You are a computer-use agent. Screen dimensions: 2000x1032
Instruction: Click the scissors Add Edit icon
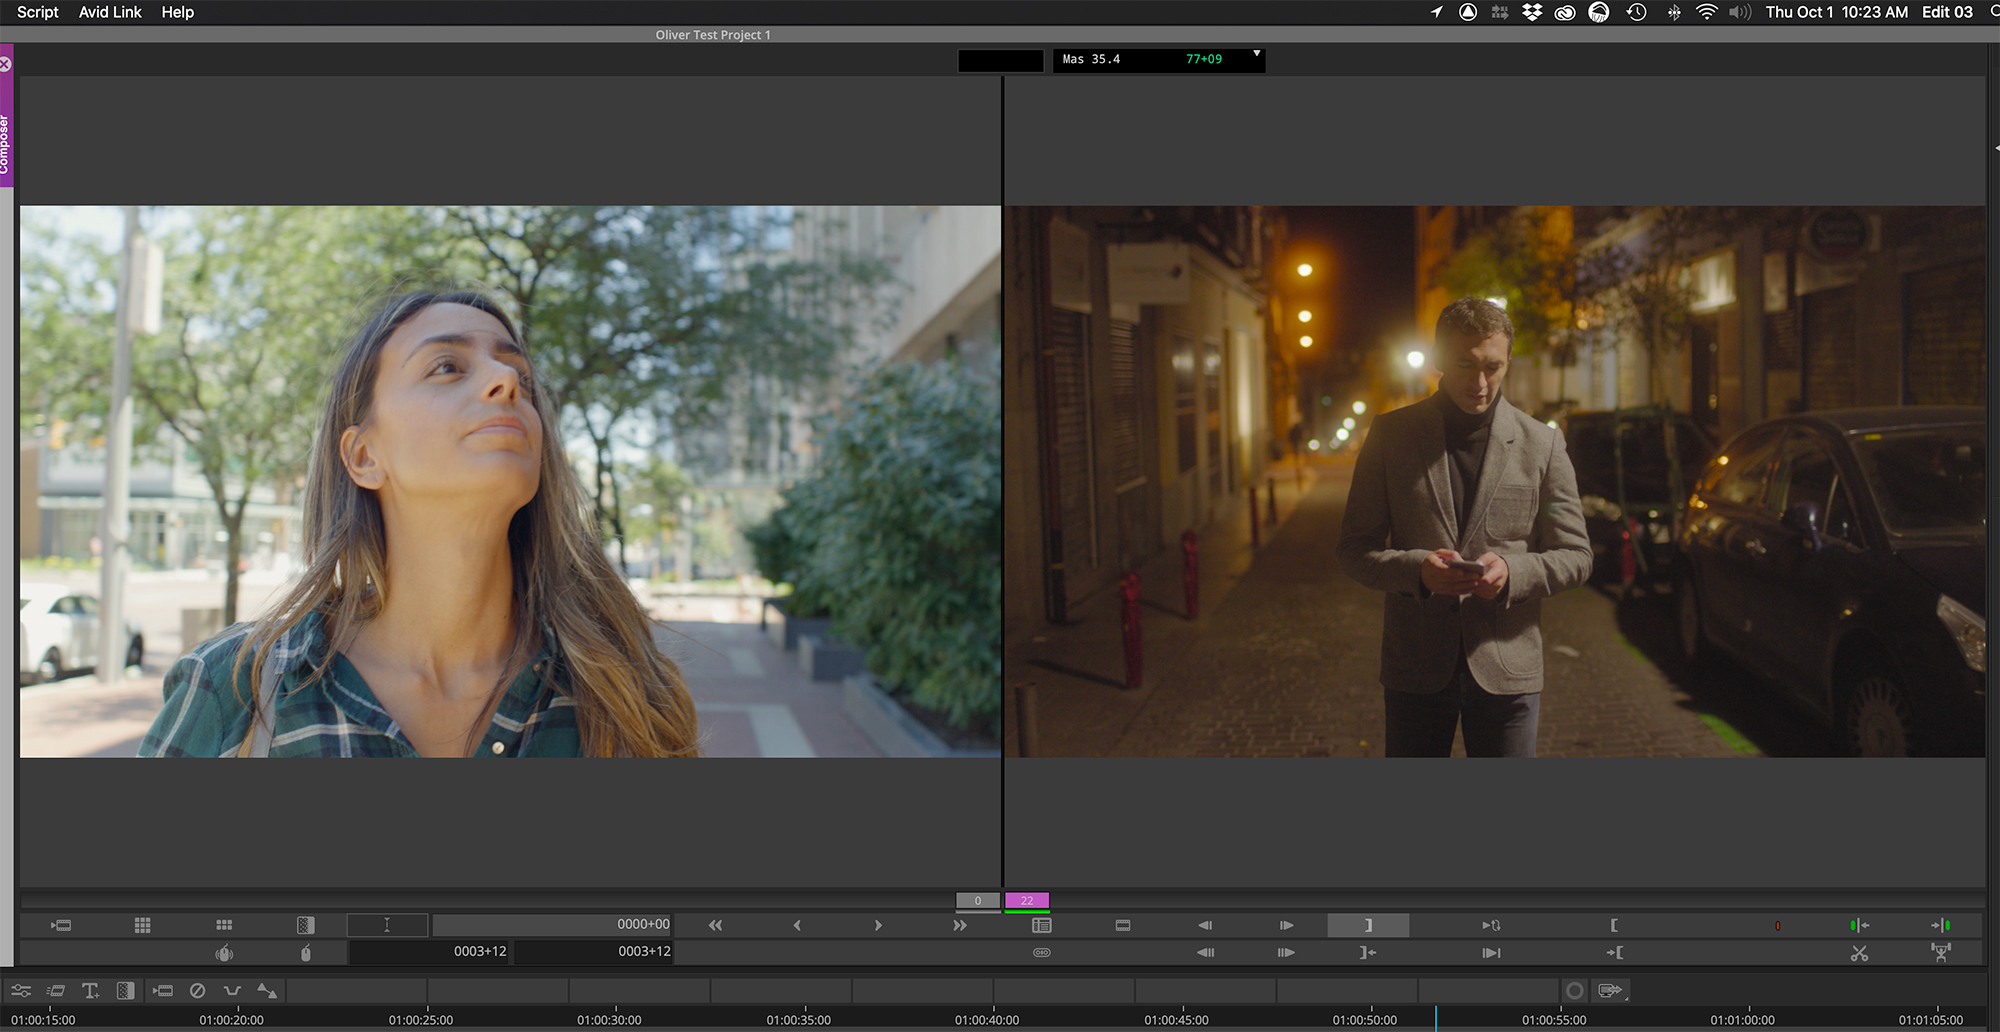point(1859,953)
